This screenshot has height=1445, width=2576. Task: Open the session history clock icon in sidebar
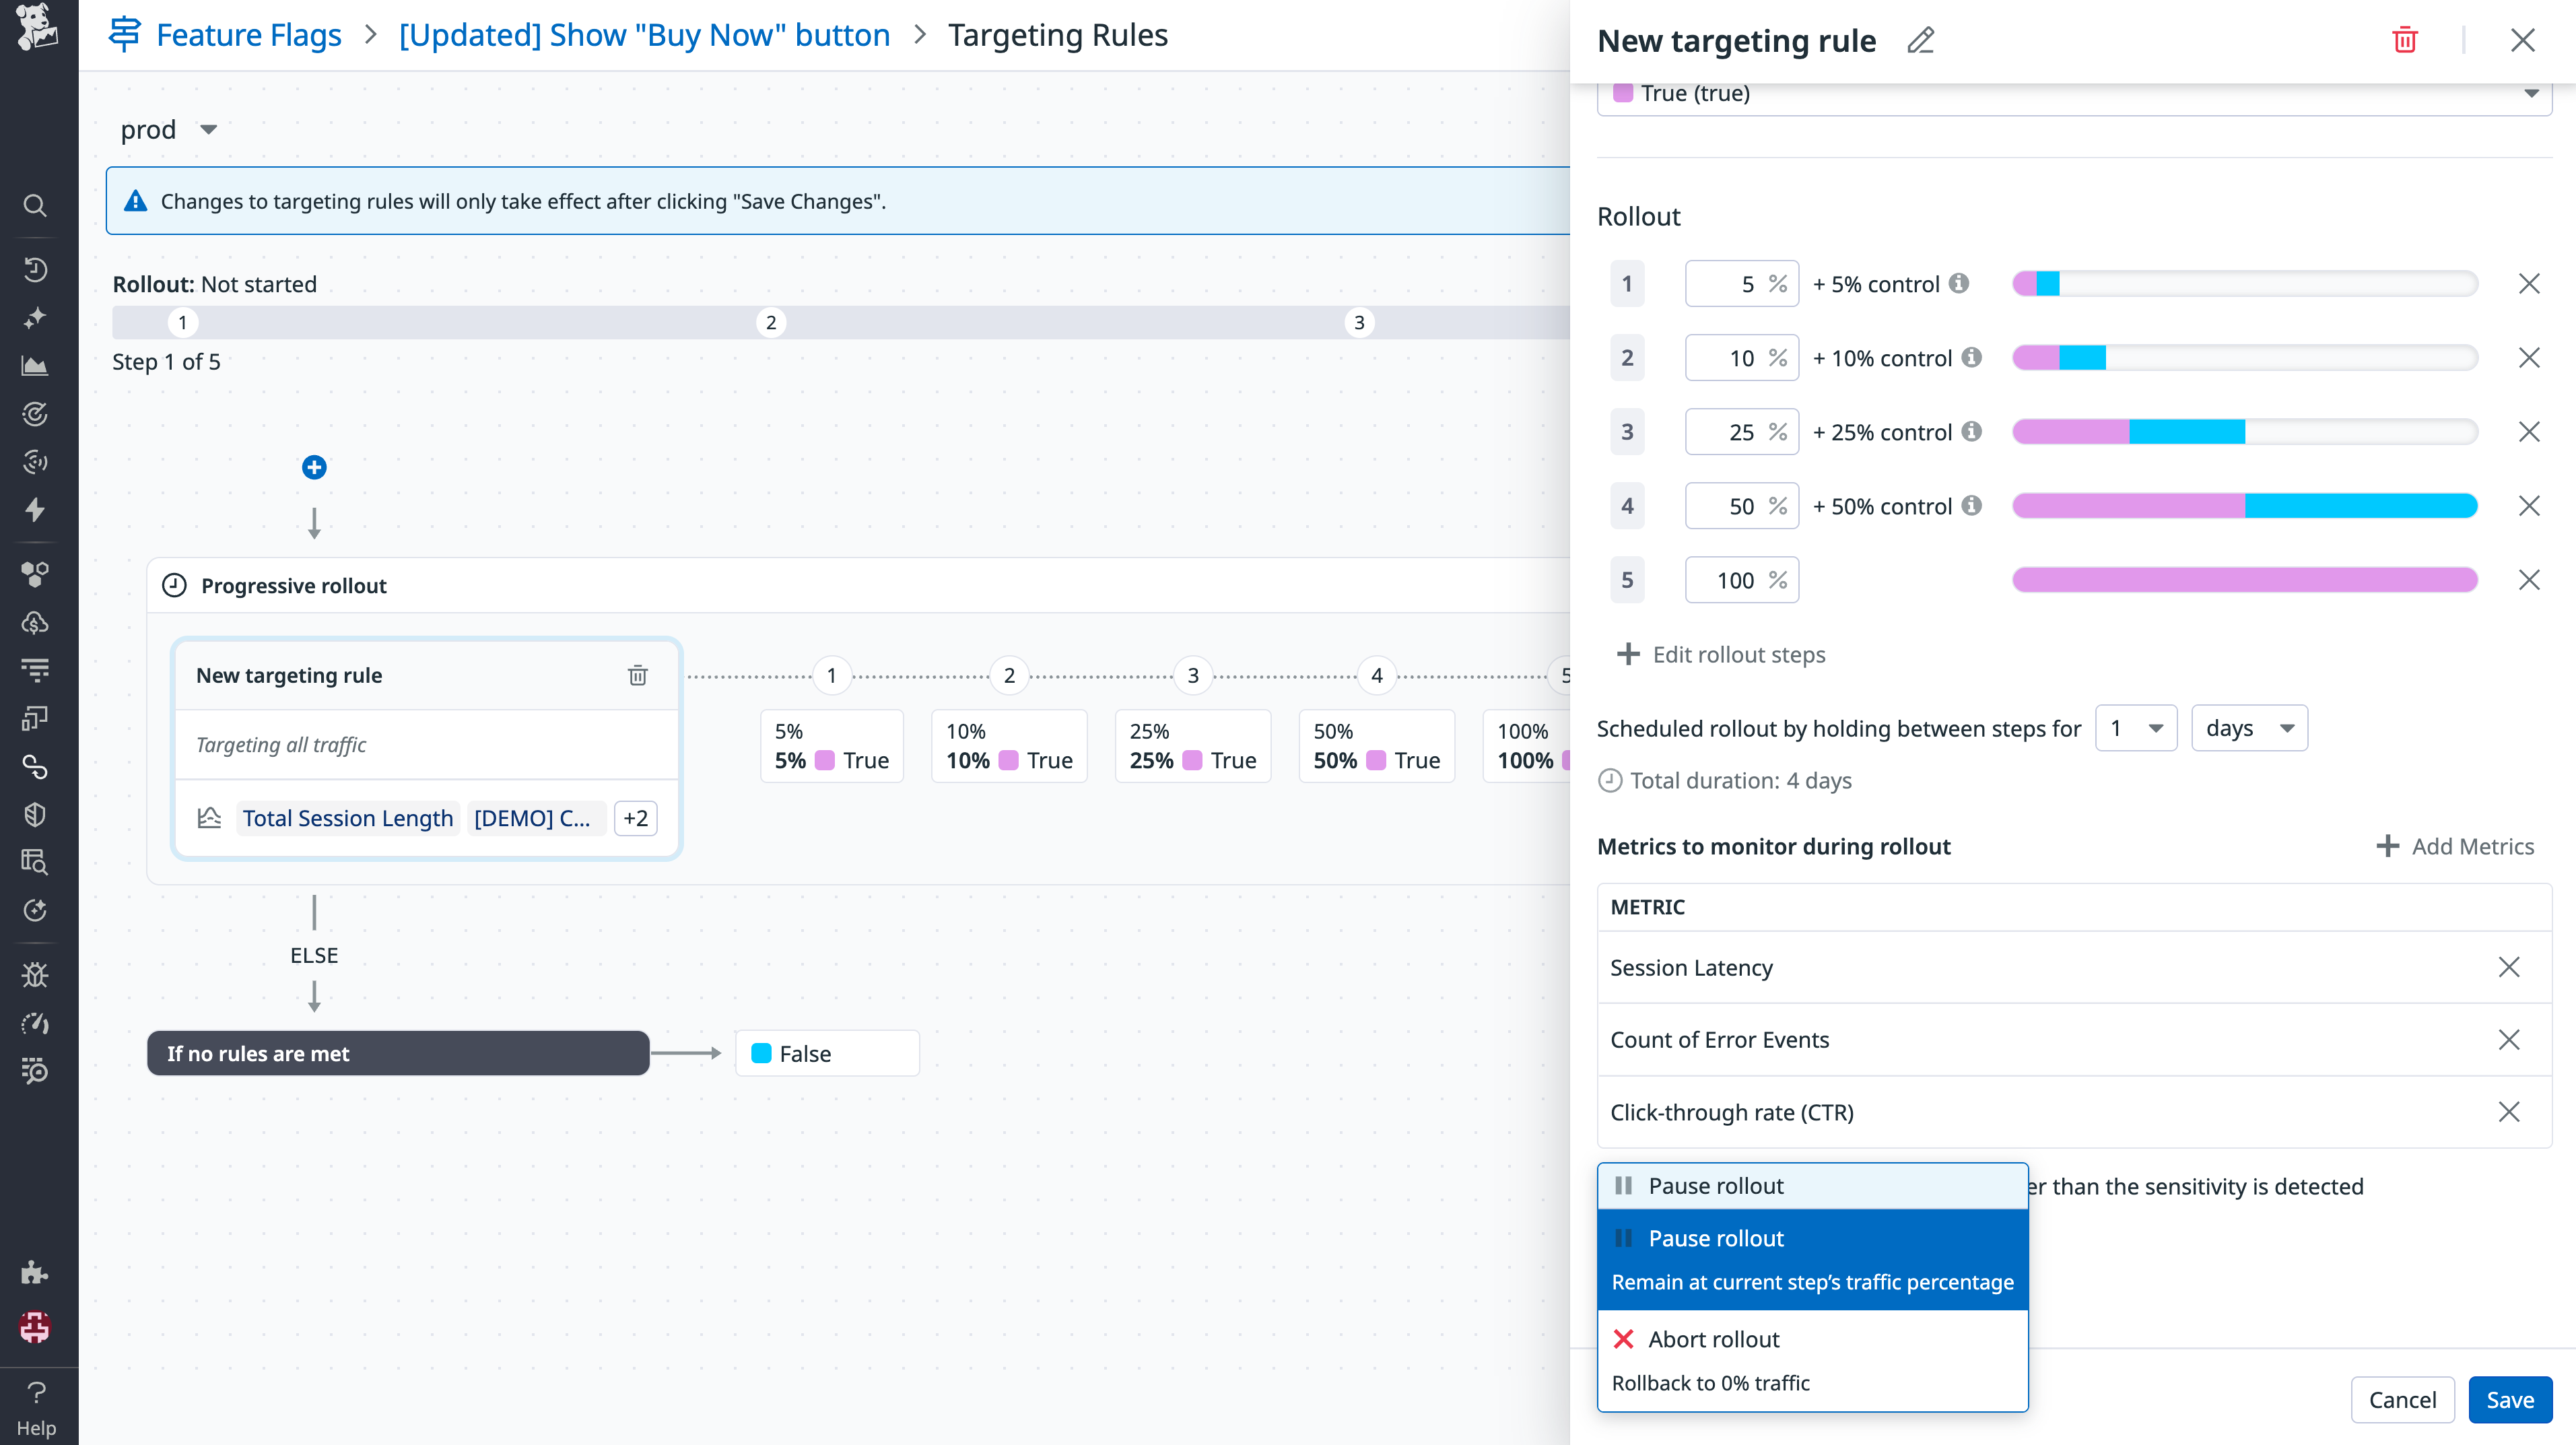click(x=35, y=270)
